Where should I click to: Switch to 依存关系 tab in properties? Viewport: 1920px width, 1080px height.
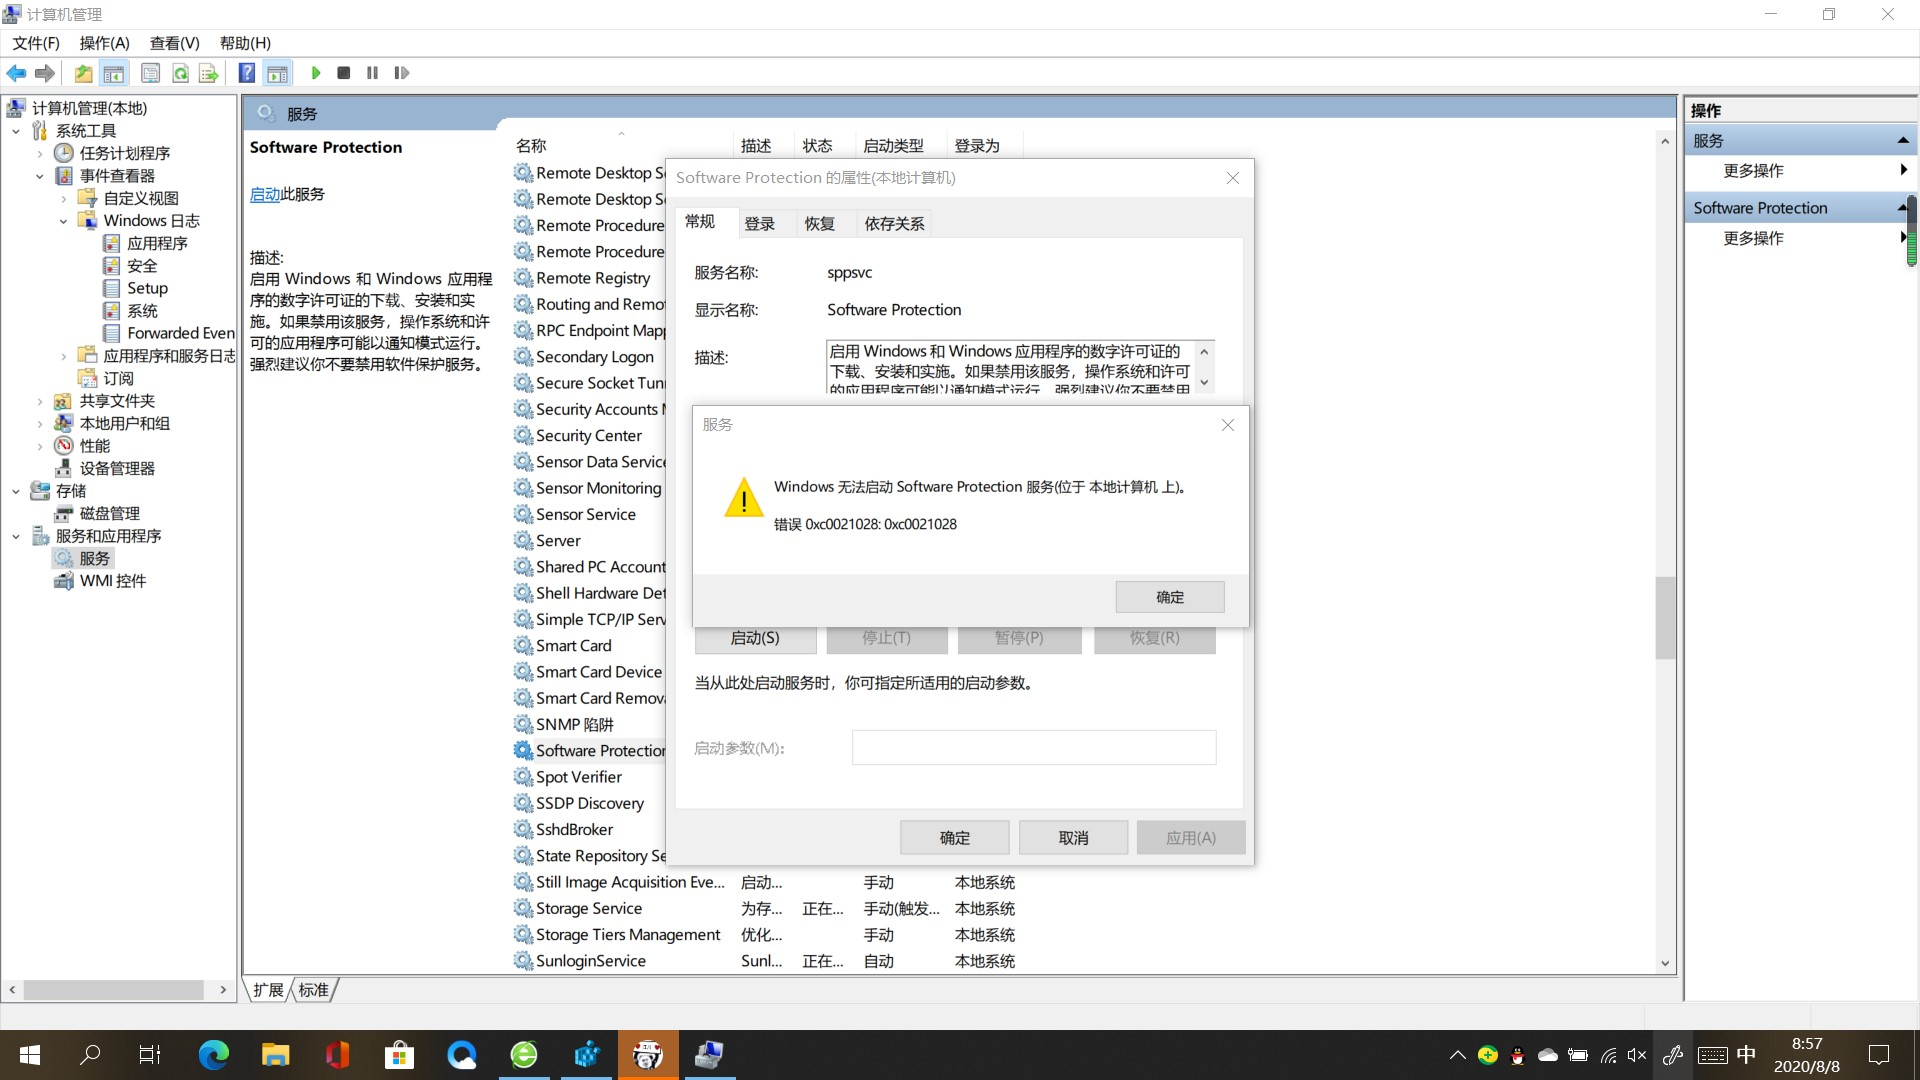point(894,224)
